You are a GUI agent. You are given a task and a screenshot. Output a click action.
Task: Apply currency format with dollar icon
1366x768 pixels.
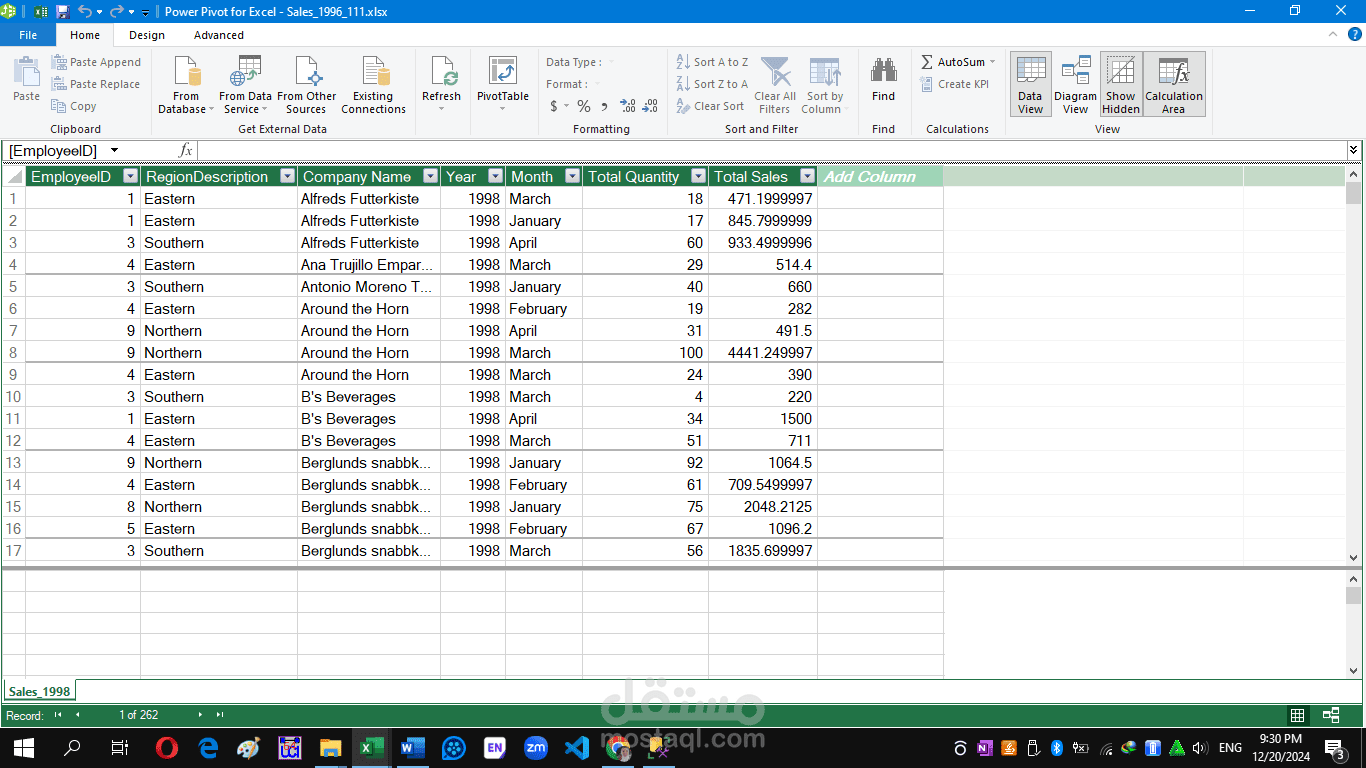(554, 106)
